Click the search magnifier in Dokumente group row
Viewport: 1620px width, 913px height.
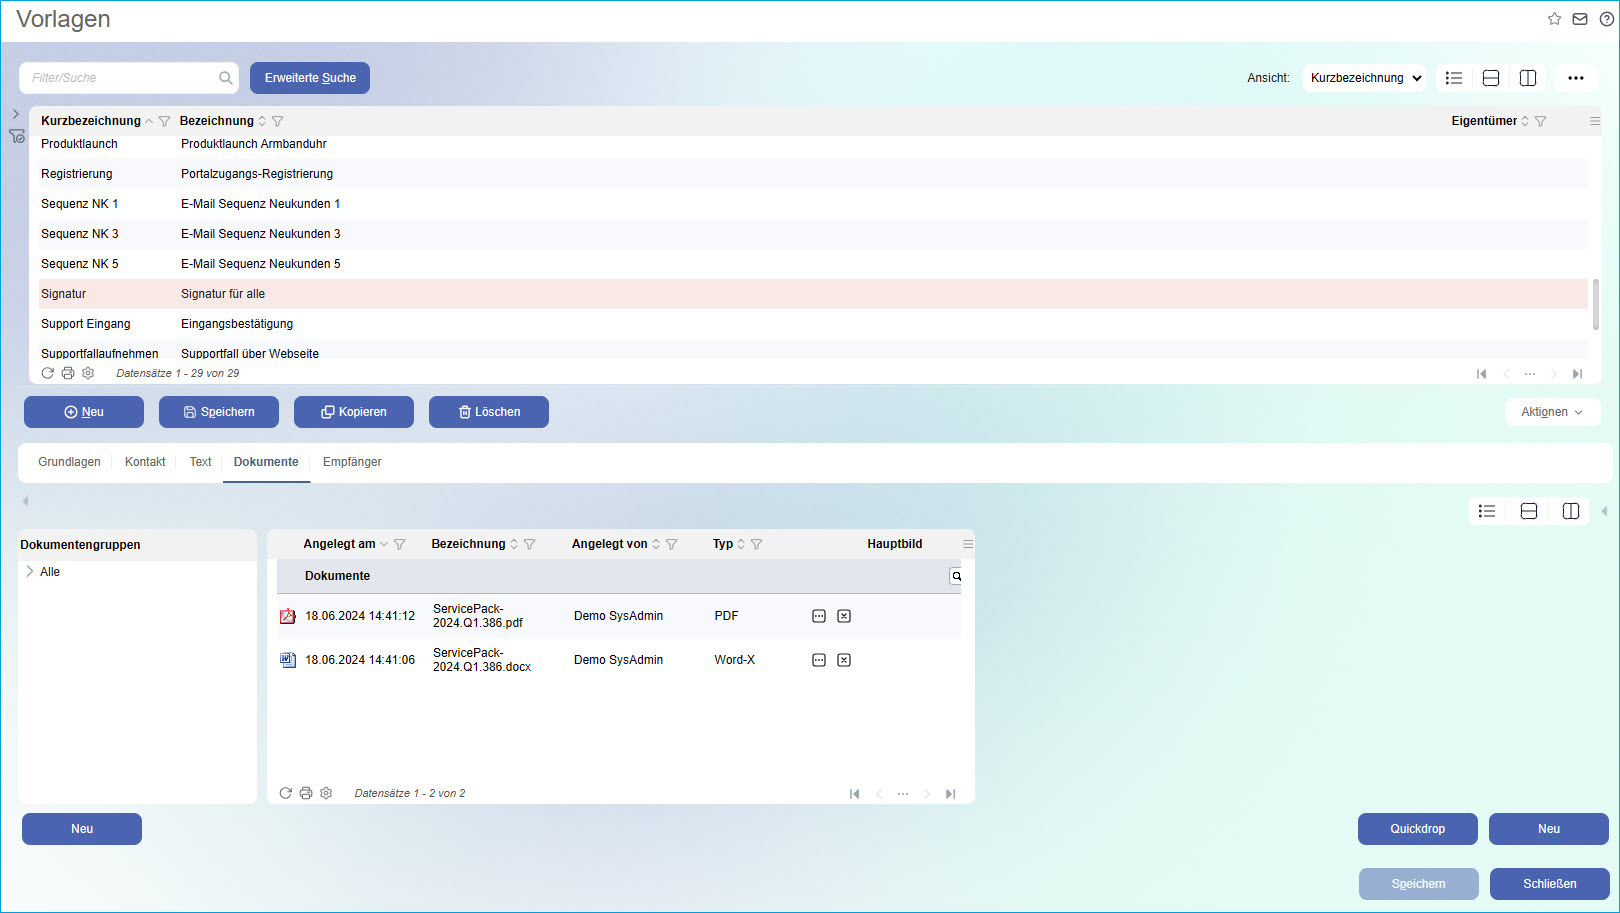(x=956, y=576)
